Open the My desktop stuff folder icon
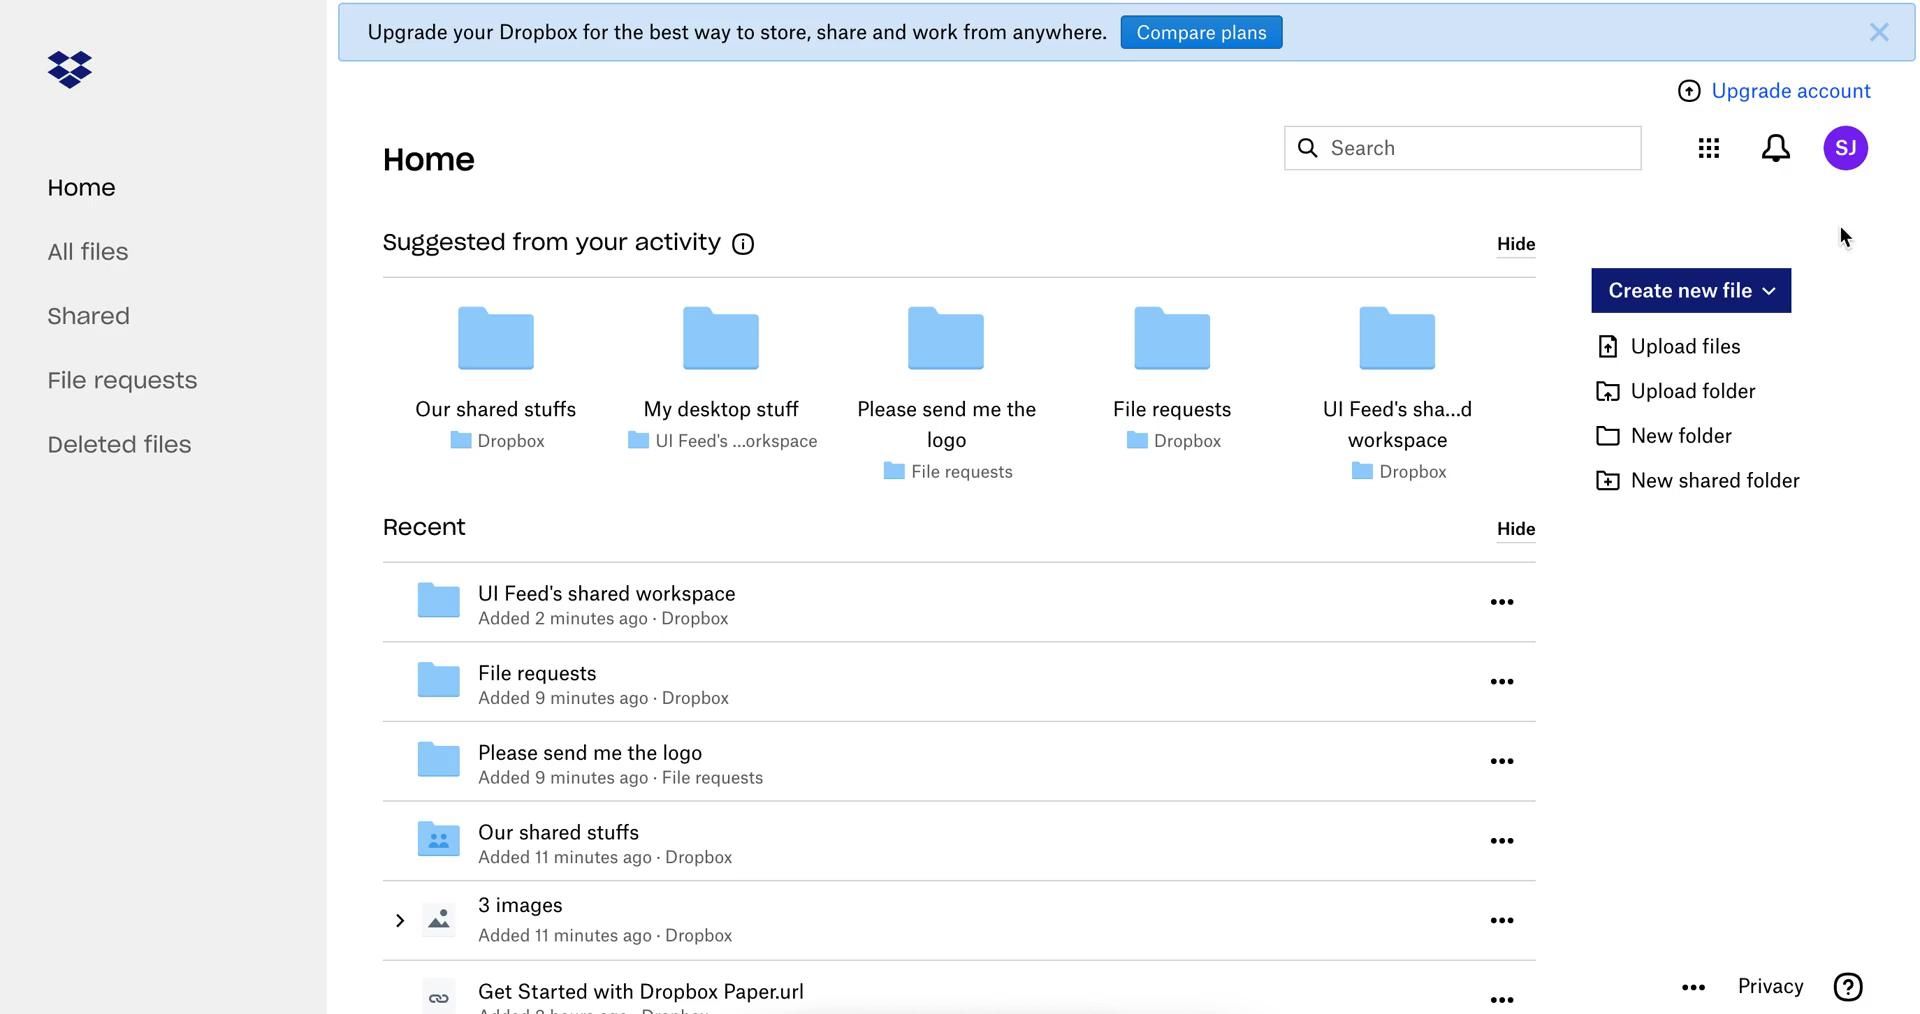 720,339
